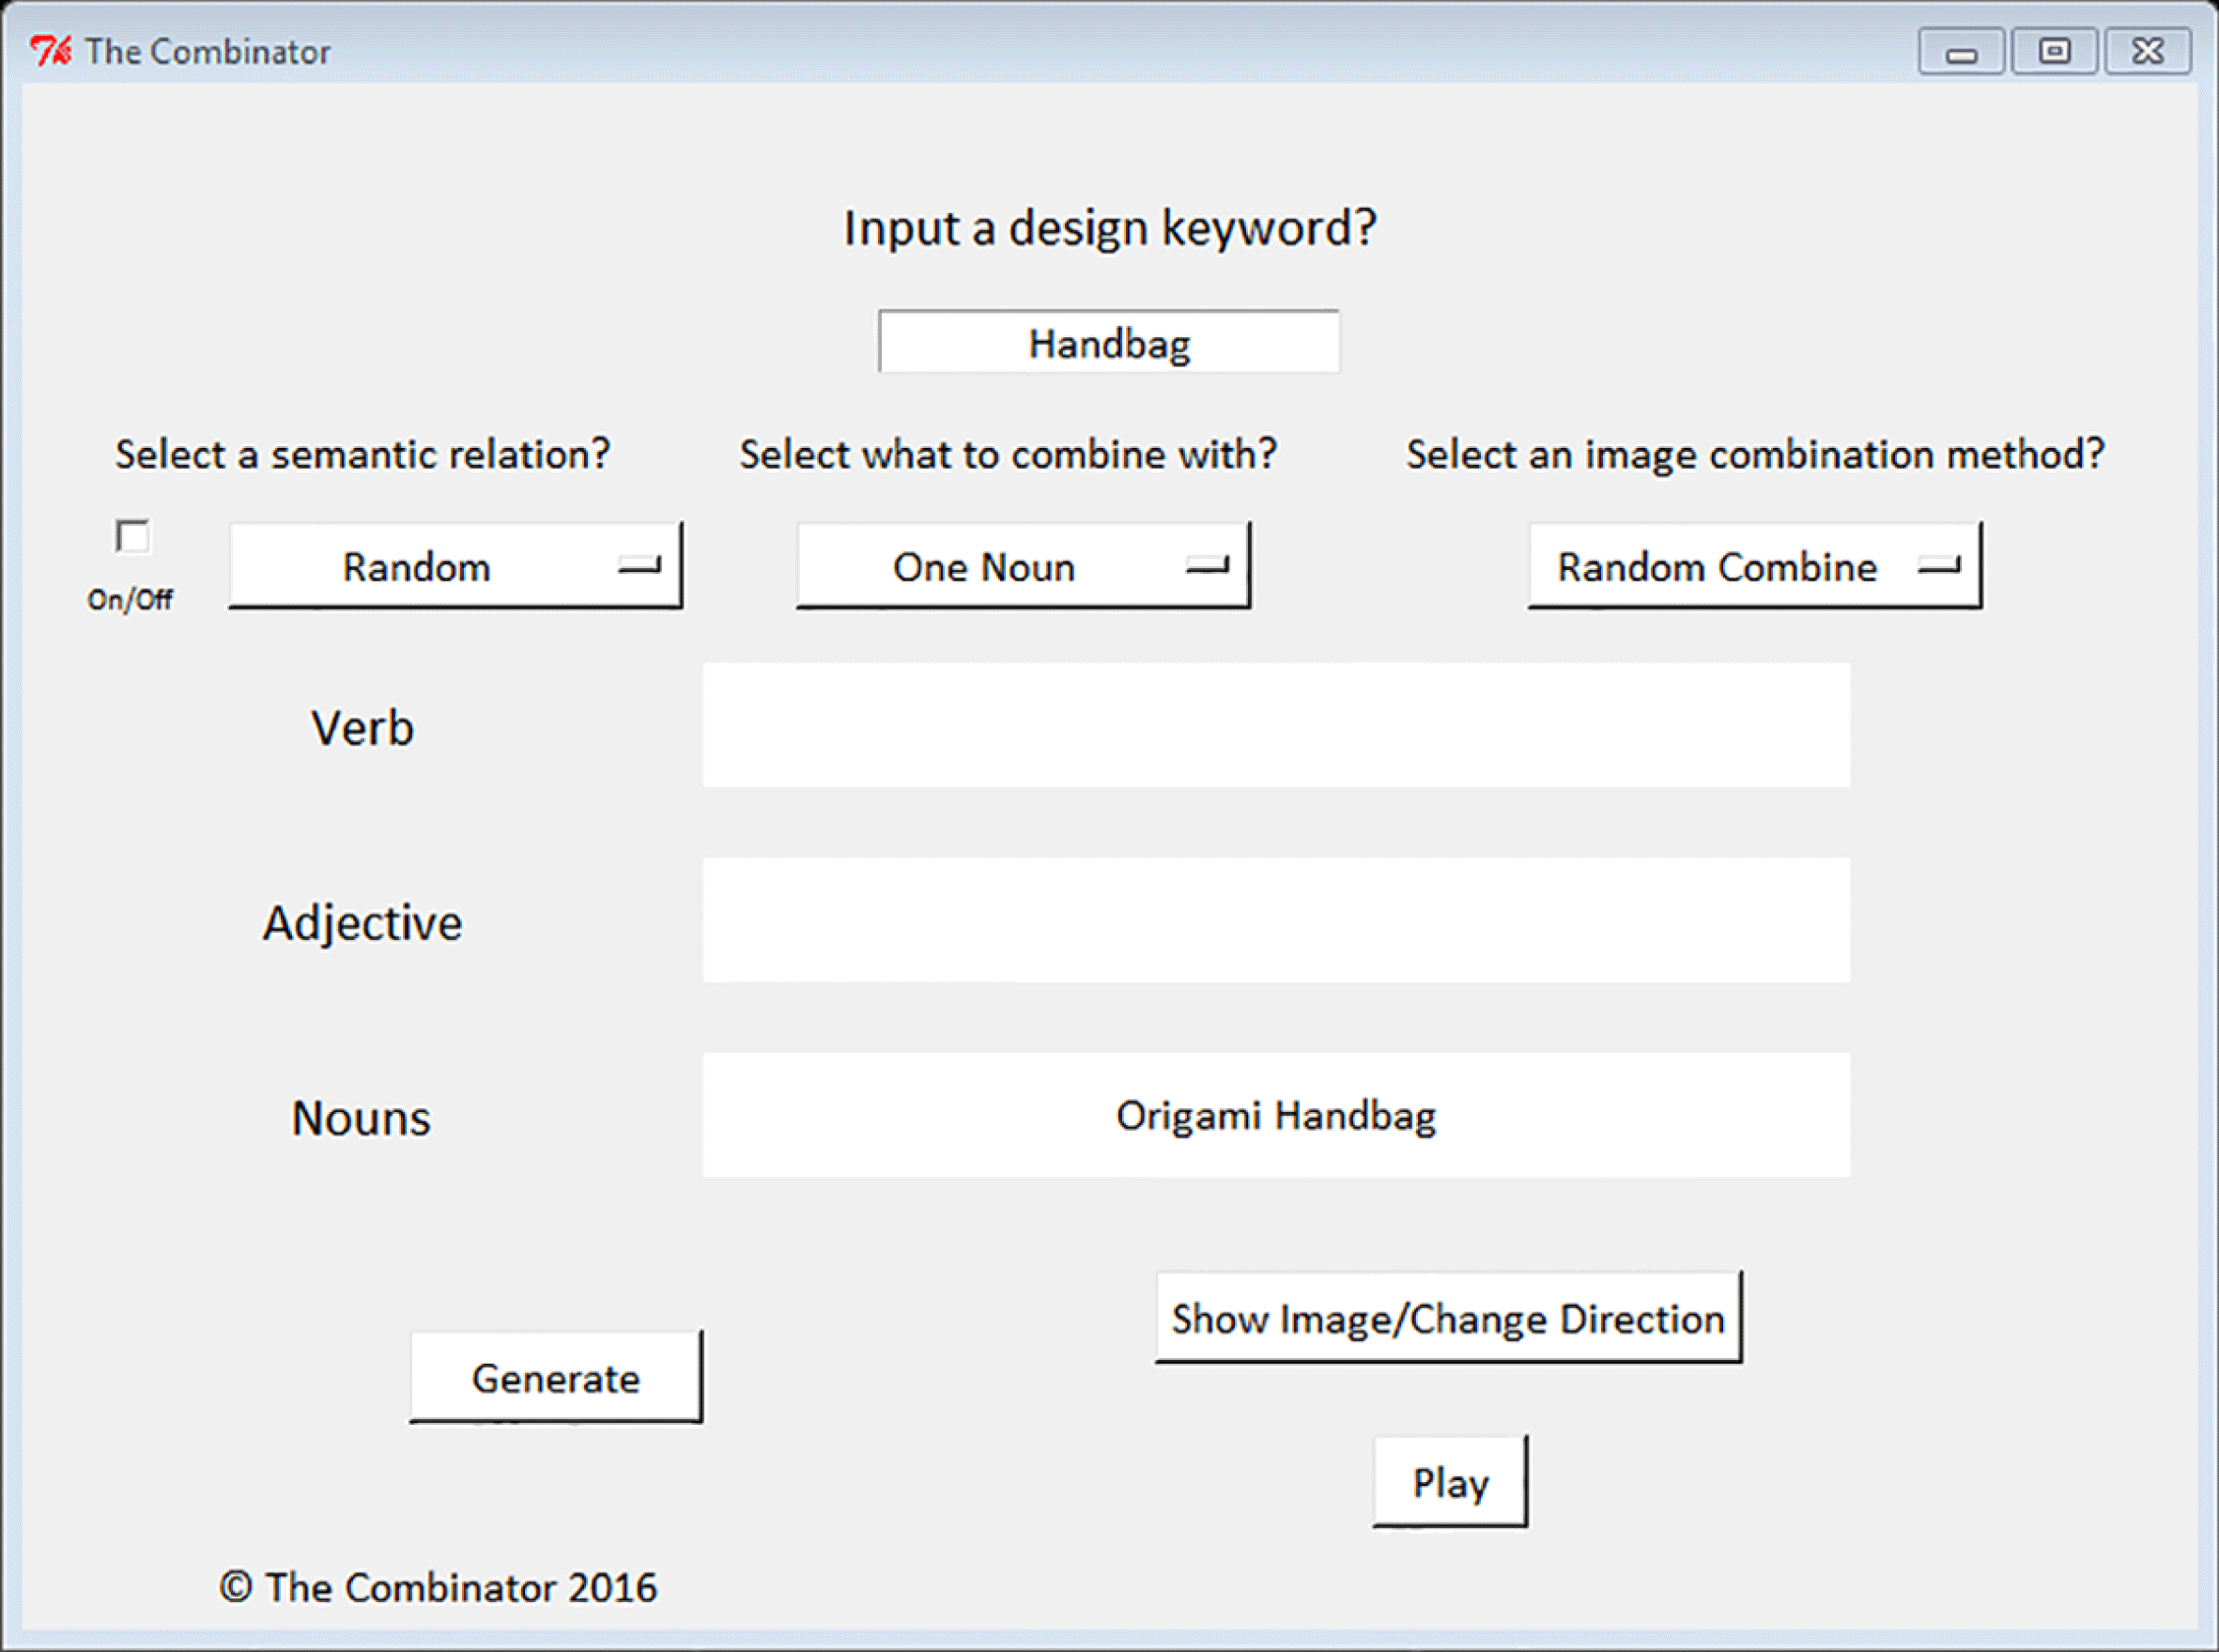The width and height of the screenshot is (2219, 1652).
Task: Click the Tk feather icon in title bar
Action: 49,50
